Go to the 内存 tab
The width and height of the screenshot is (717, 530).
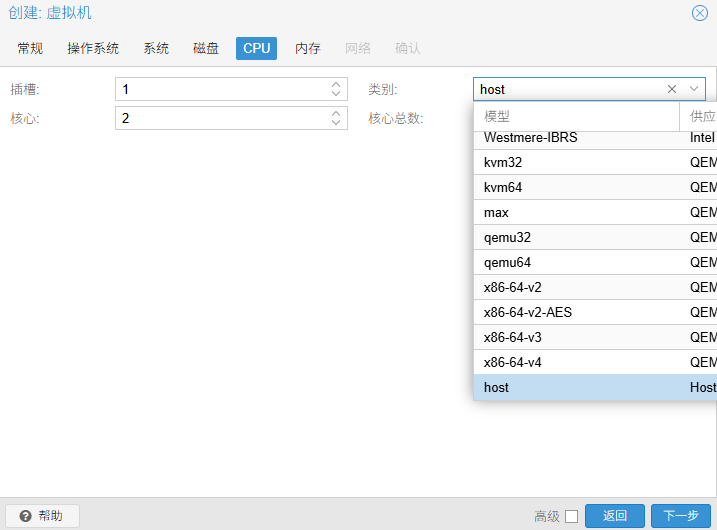tap(308, 48)
